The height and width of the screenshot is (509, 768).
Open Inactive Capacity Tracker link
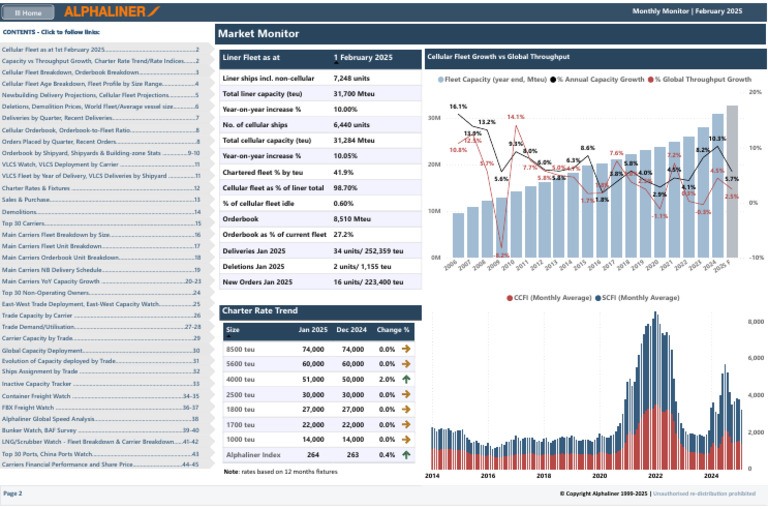100,384
